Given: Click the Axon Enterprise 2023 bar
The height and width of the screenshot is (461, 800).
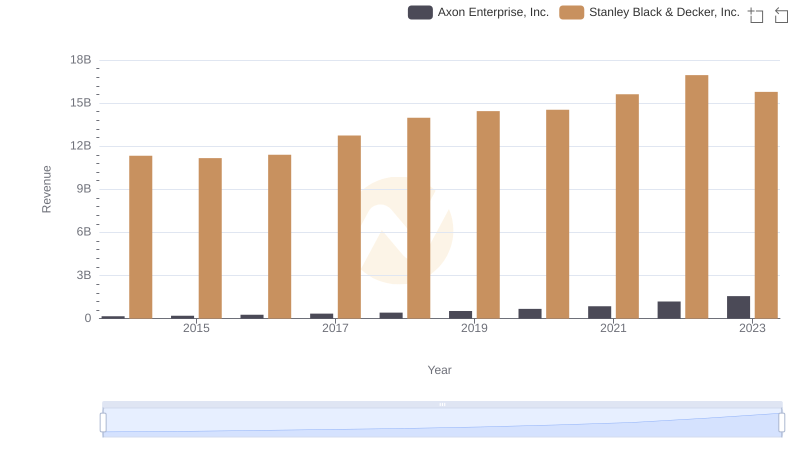Looking at the screenshot, I should [x=738, y=307].
